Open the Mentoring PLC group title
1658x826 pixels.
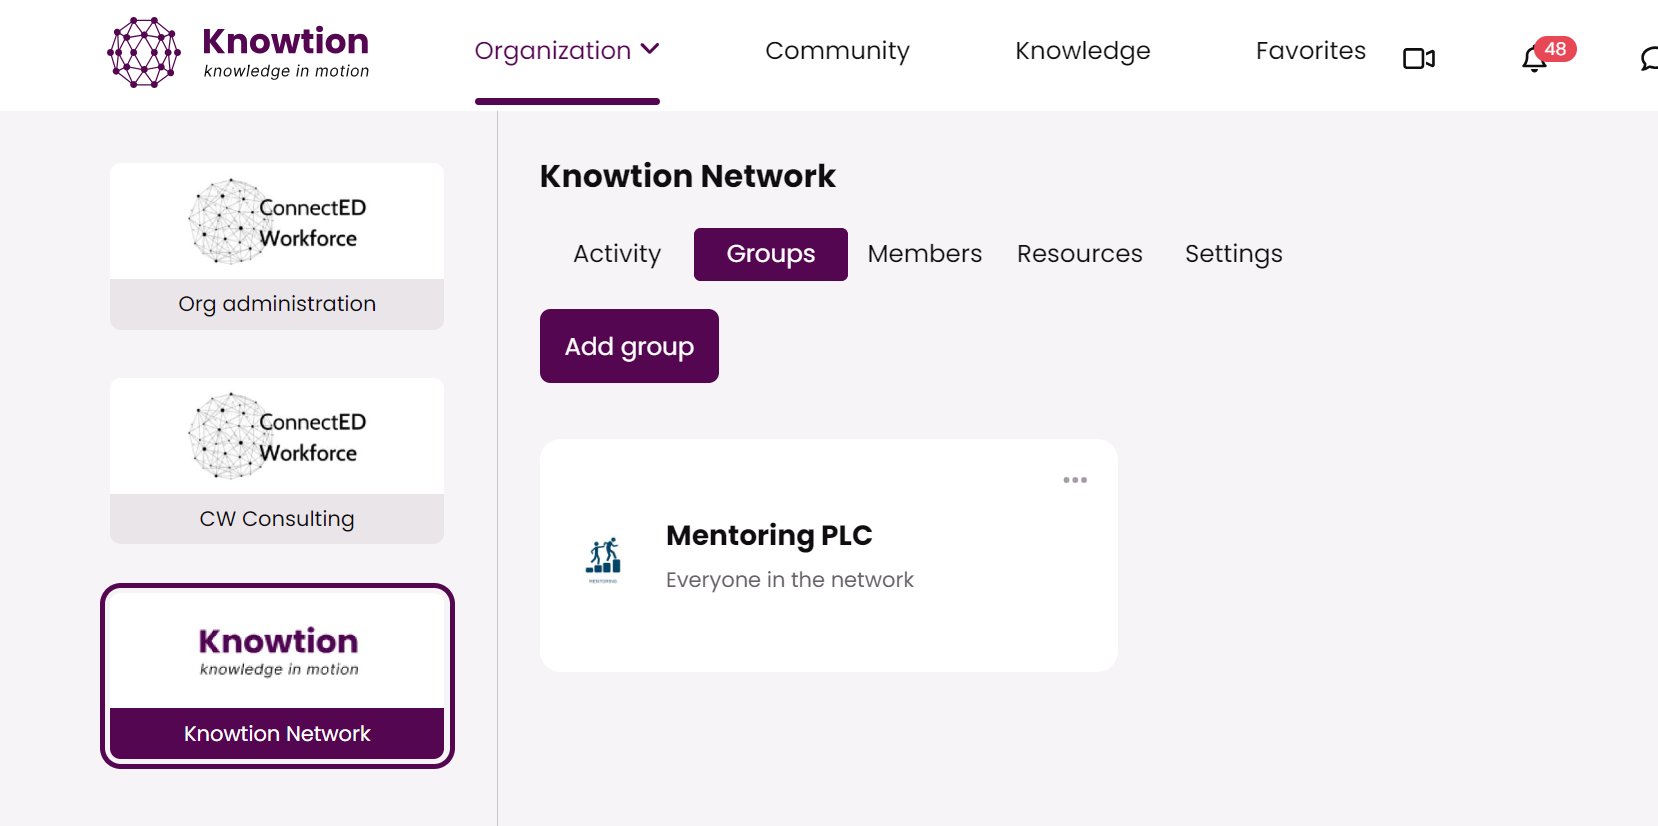(x=769, y=536)
